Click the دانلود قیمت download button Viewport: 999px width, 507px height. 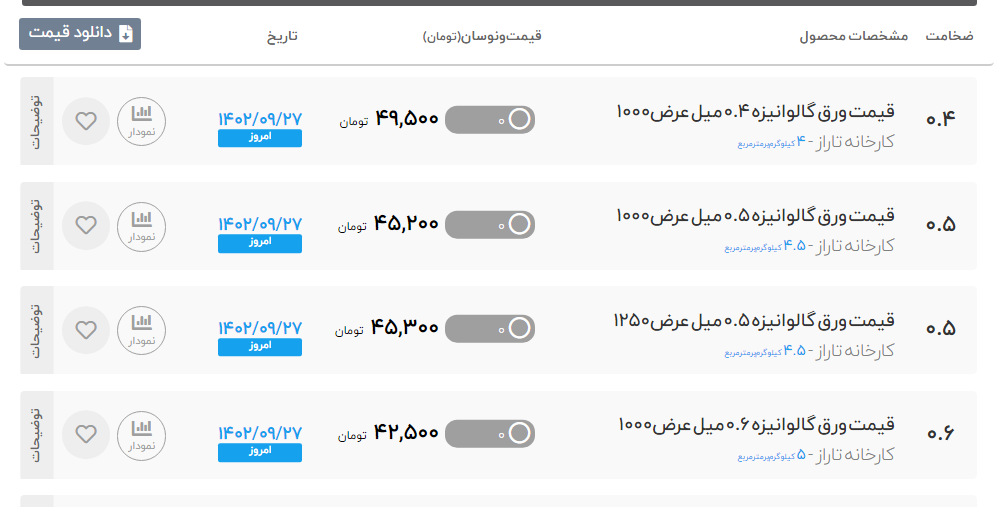80,34
